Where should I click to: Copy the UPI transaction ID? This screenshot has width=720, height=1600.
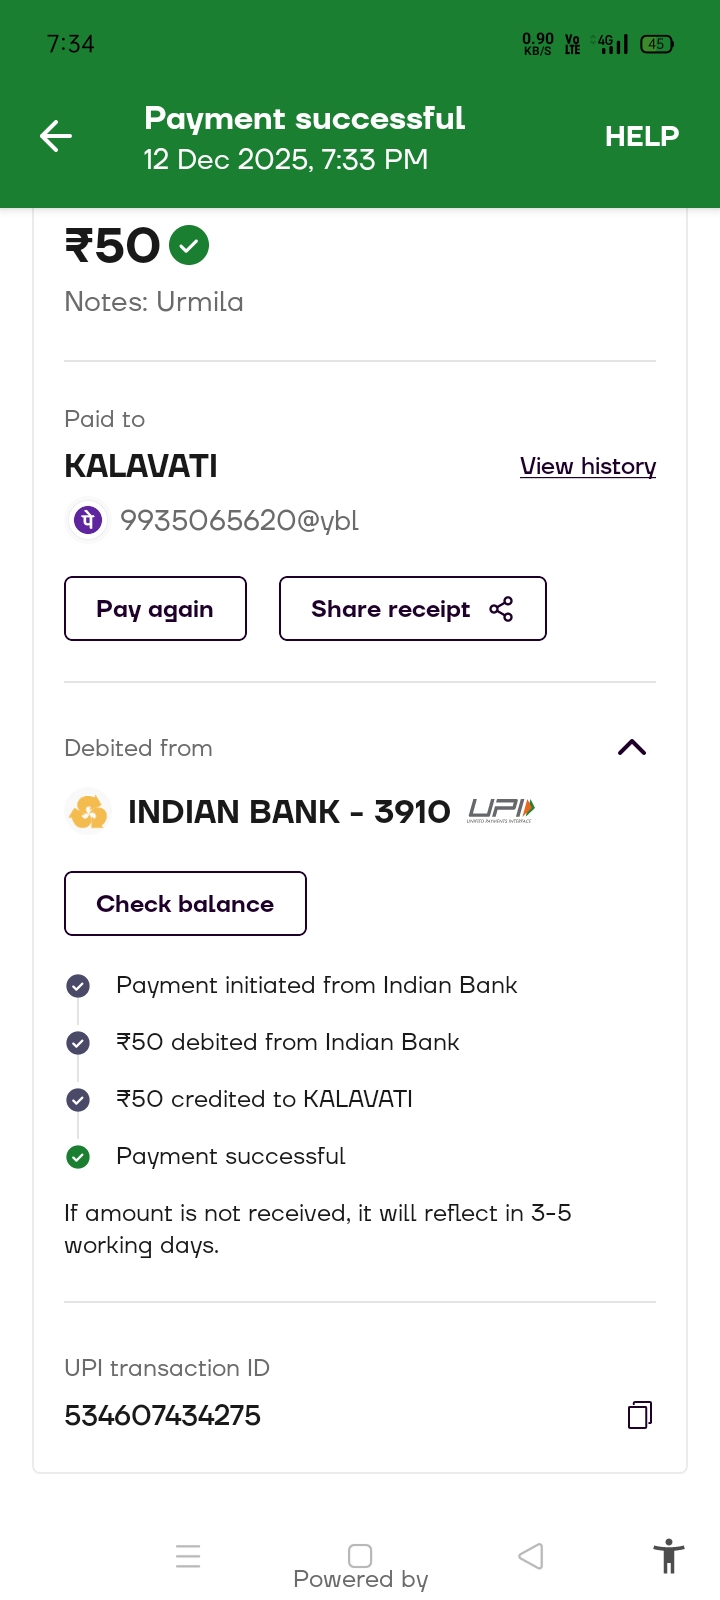pyautogui.click(x=640, y=1415)
